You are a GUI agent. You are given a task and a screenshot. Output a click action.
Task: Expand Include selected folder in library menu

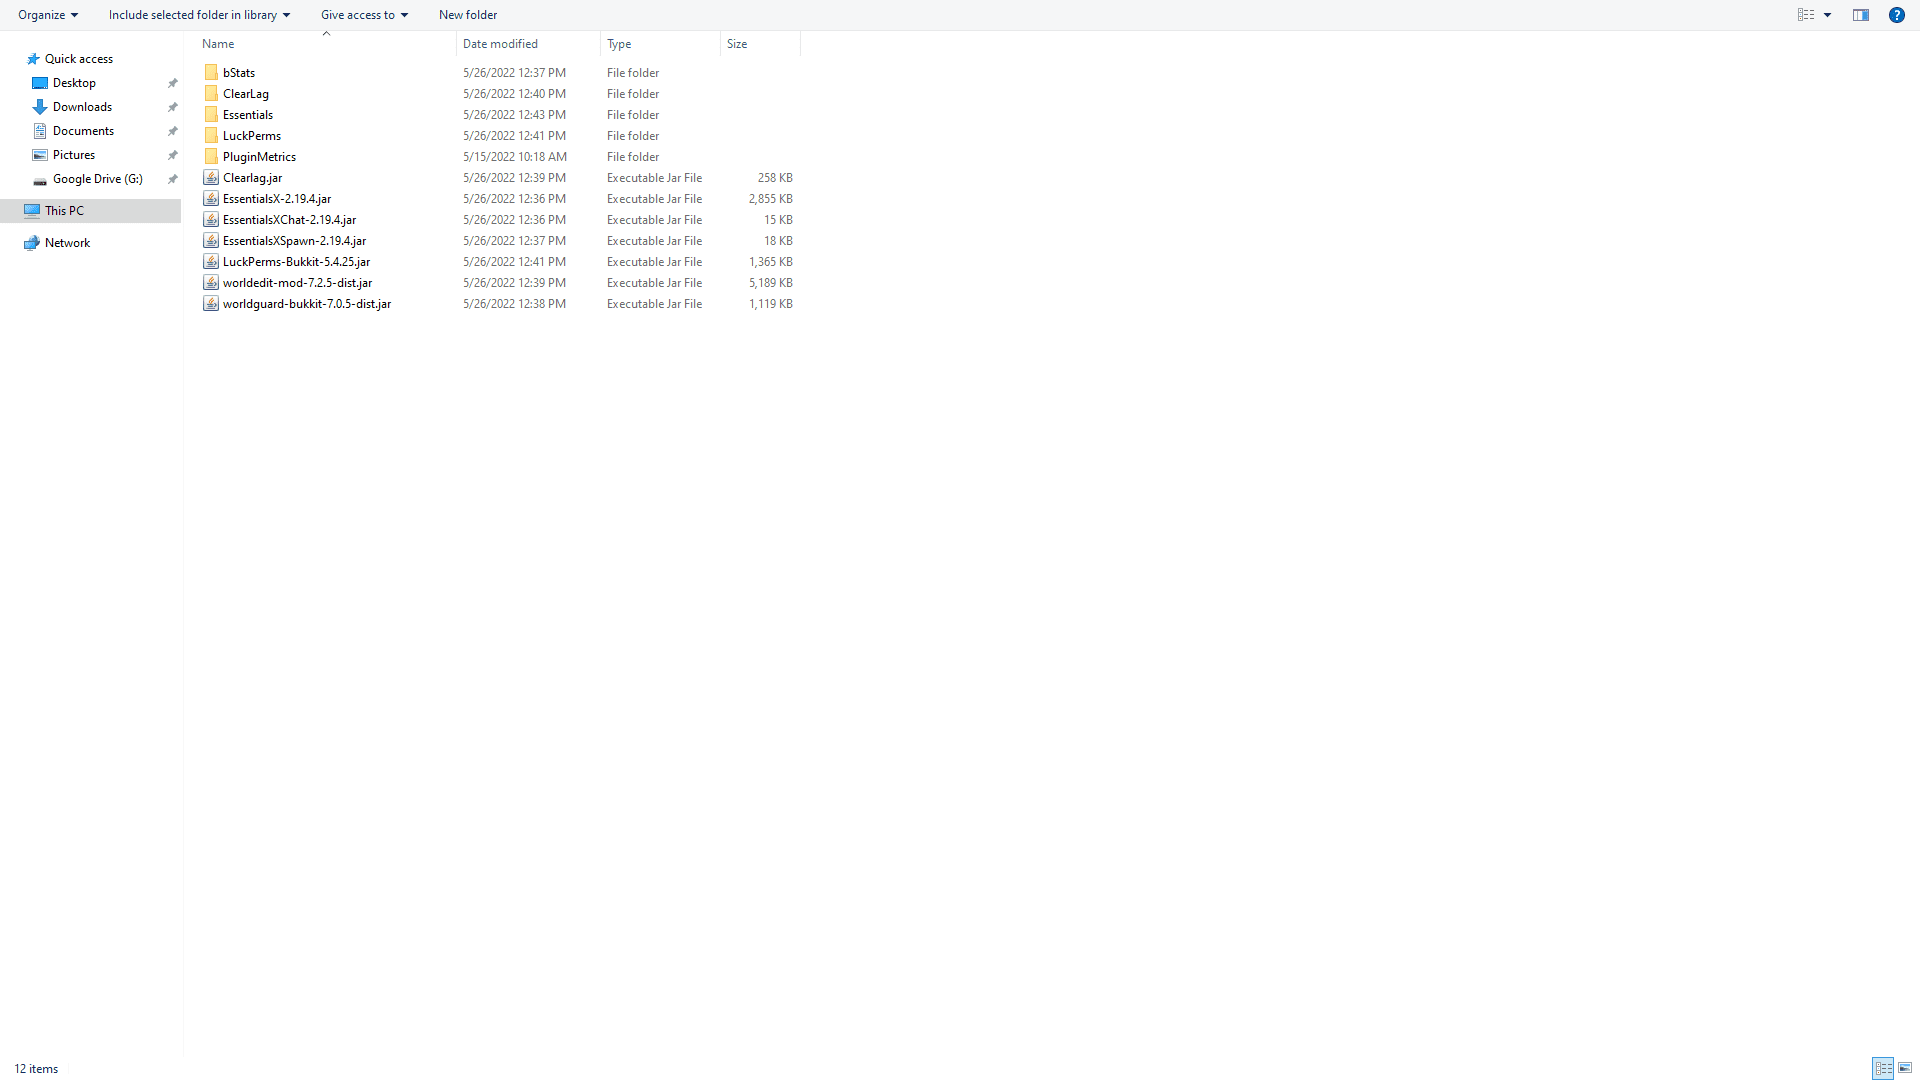(199, 15)
